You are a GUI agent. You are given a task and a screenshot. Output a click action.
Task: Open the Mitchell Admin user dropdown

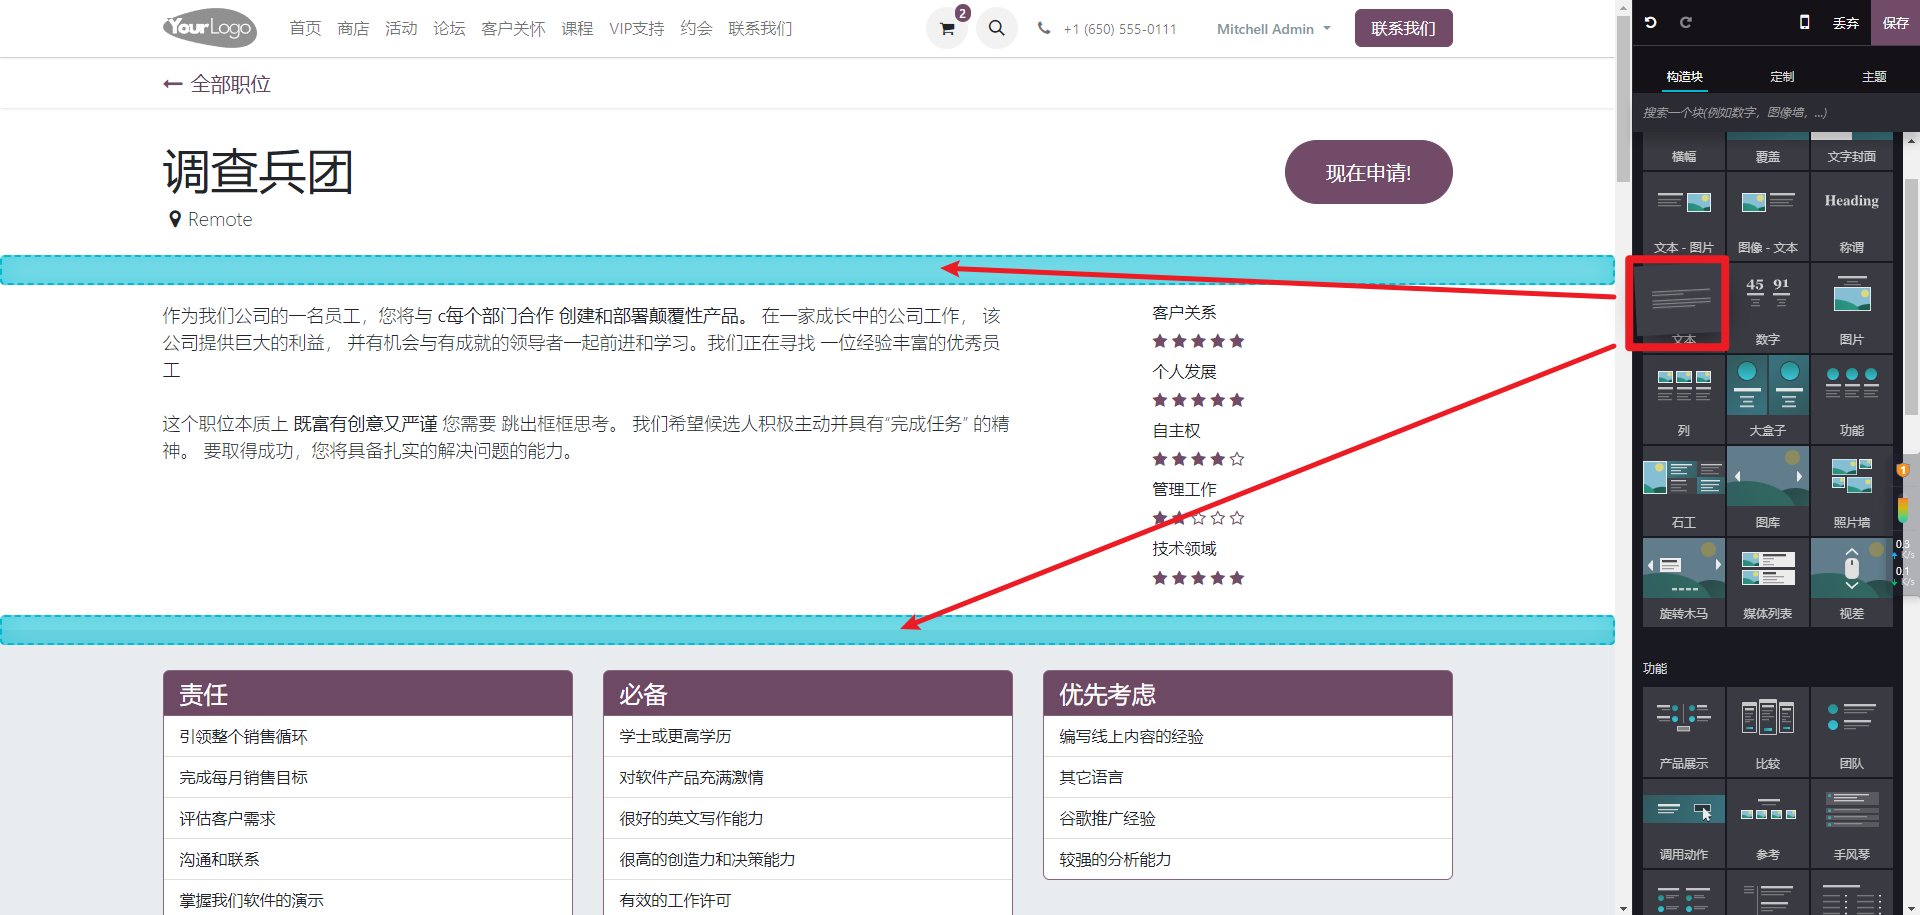(1273, 29)
